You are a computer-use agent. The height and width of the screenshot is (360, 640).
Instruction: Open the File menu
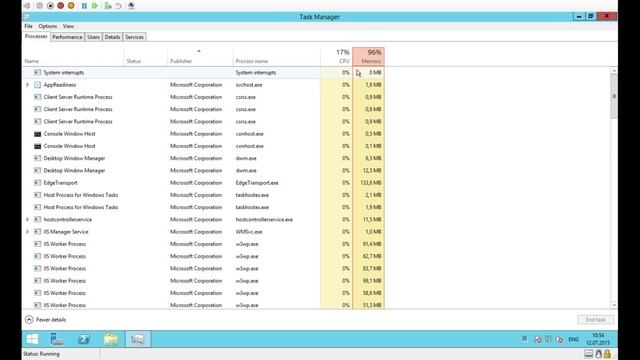coord(28,26)
